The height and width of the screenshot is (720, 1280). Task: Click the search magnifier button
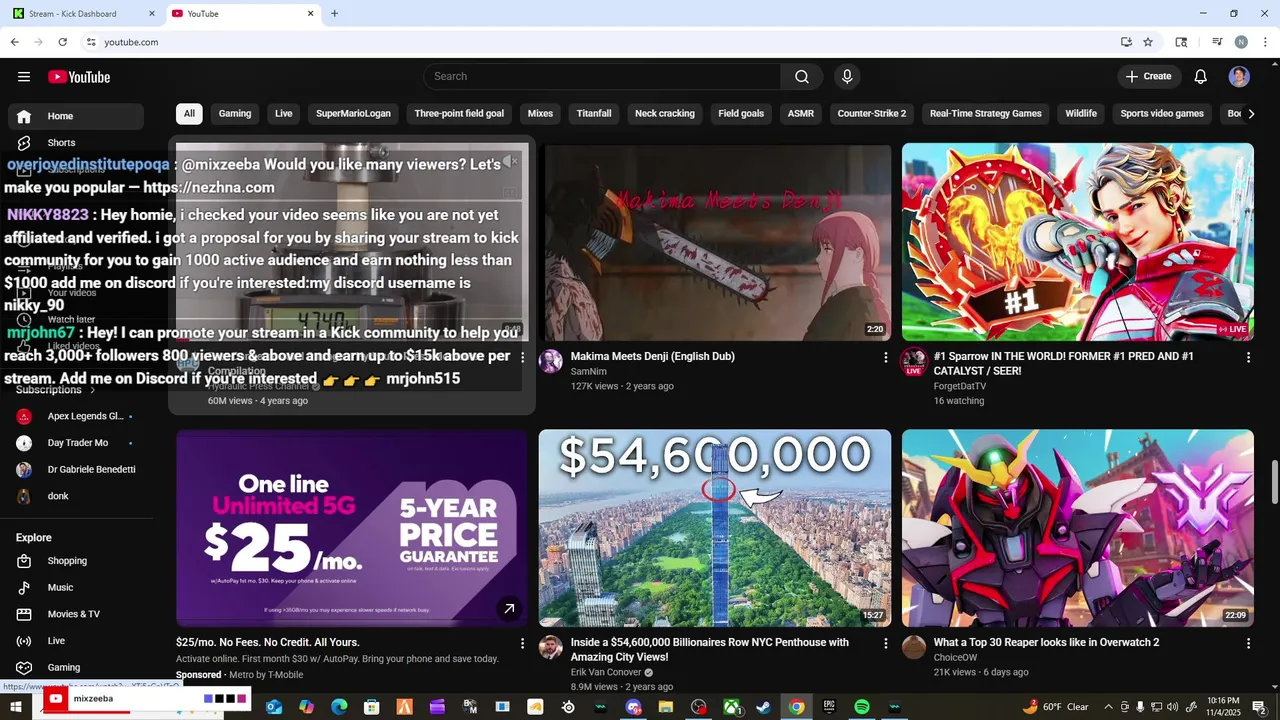point(802,77)
